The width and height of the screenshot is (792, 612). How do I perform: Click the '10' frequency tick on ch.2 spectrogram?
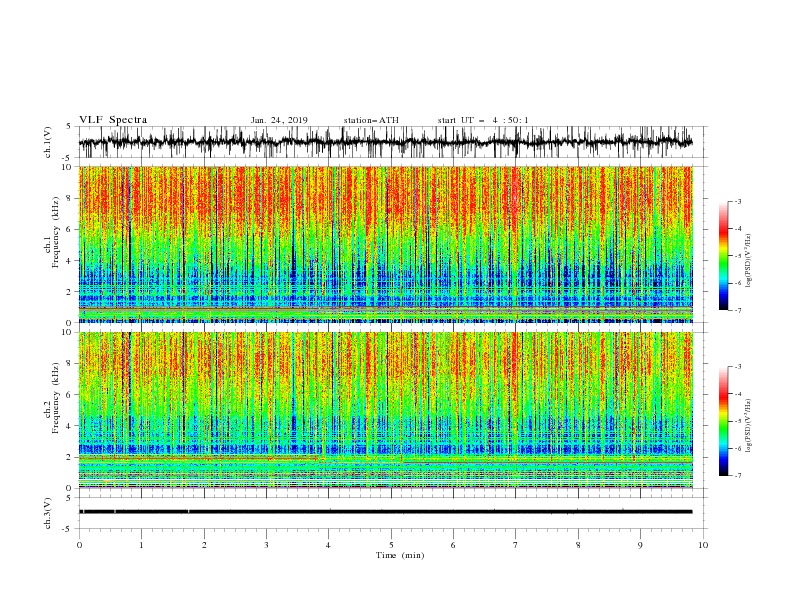click(67, 332)
